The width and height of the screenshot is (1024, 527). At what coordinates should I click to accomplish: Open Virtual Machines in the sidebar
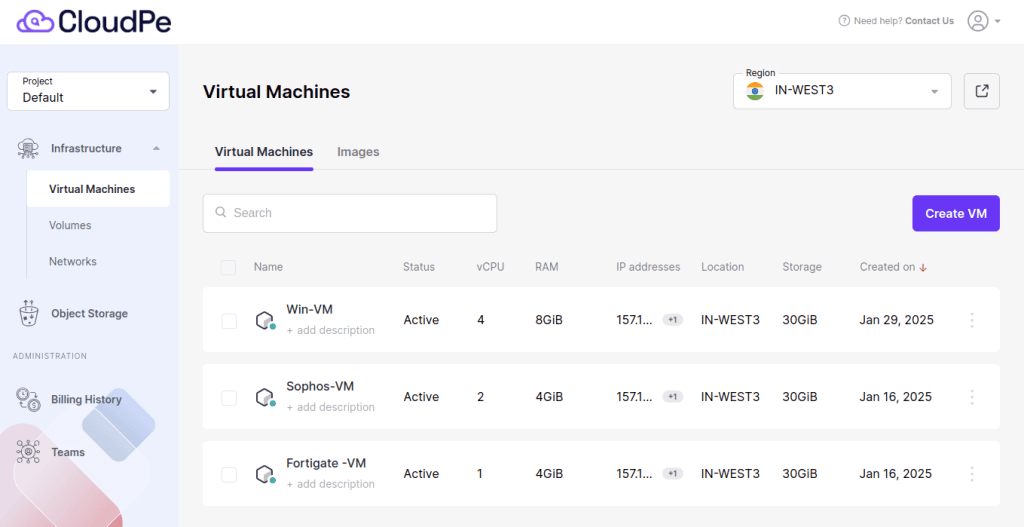[x=98, y=189]
